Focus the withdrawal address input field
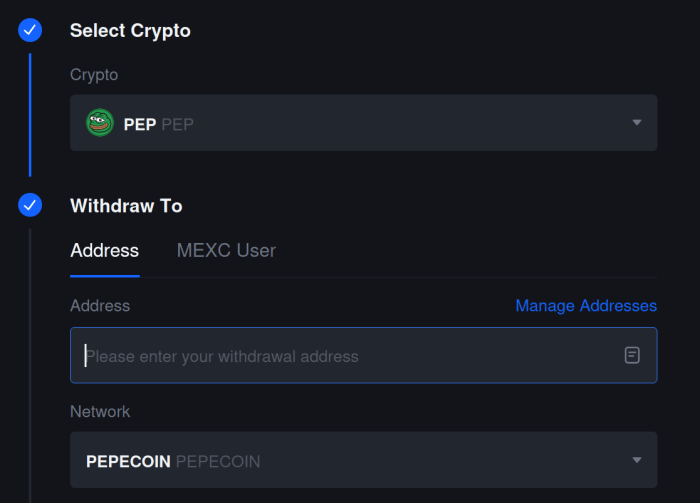The height and width of the screenshot is (503, 700). click(340, 355)
